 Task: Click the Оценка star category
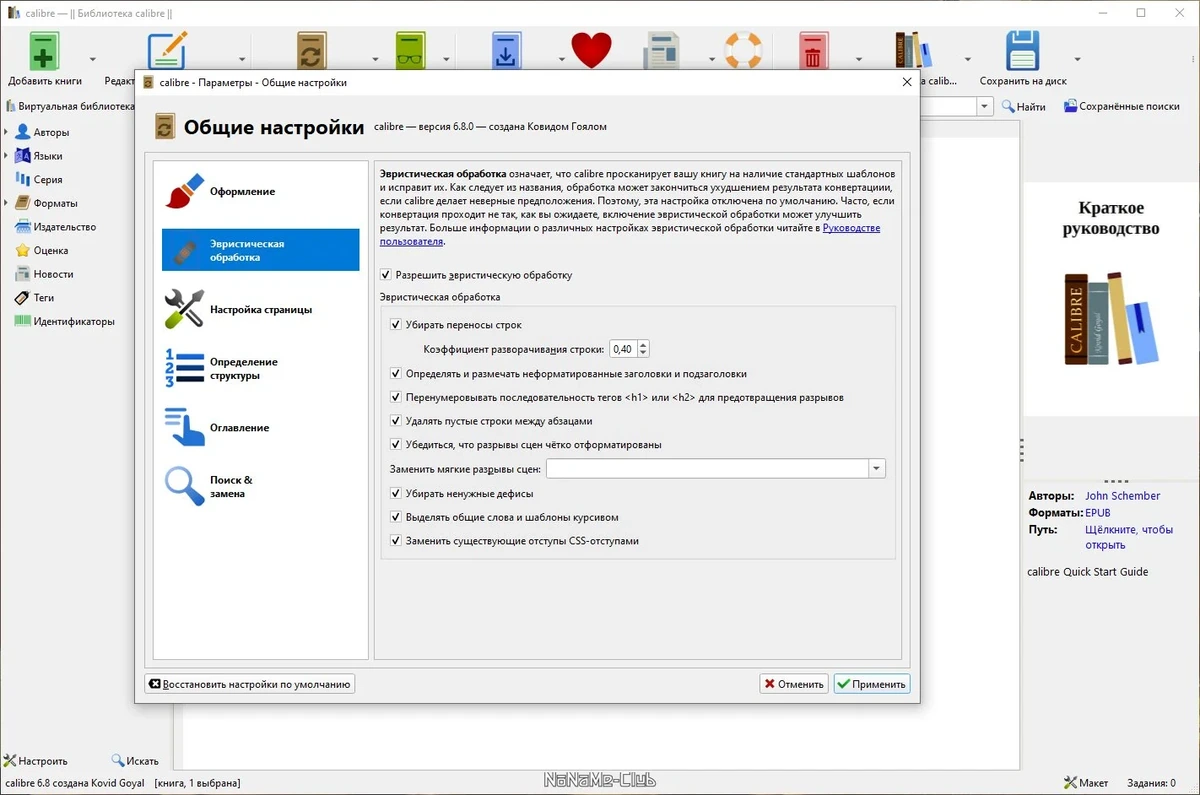pos(50,250)
